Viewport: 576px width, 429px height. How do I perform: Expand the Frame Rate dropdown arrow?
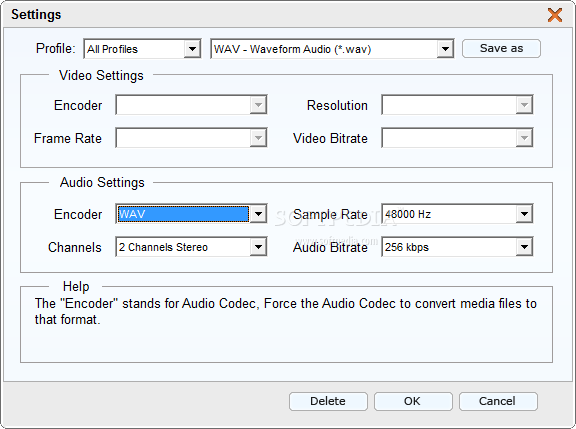pos(258,138)
